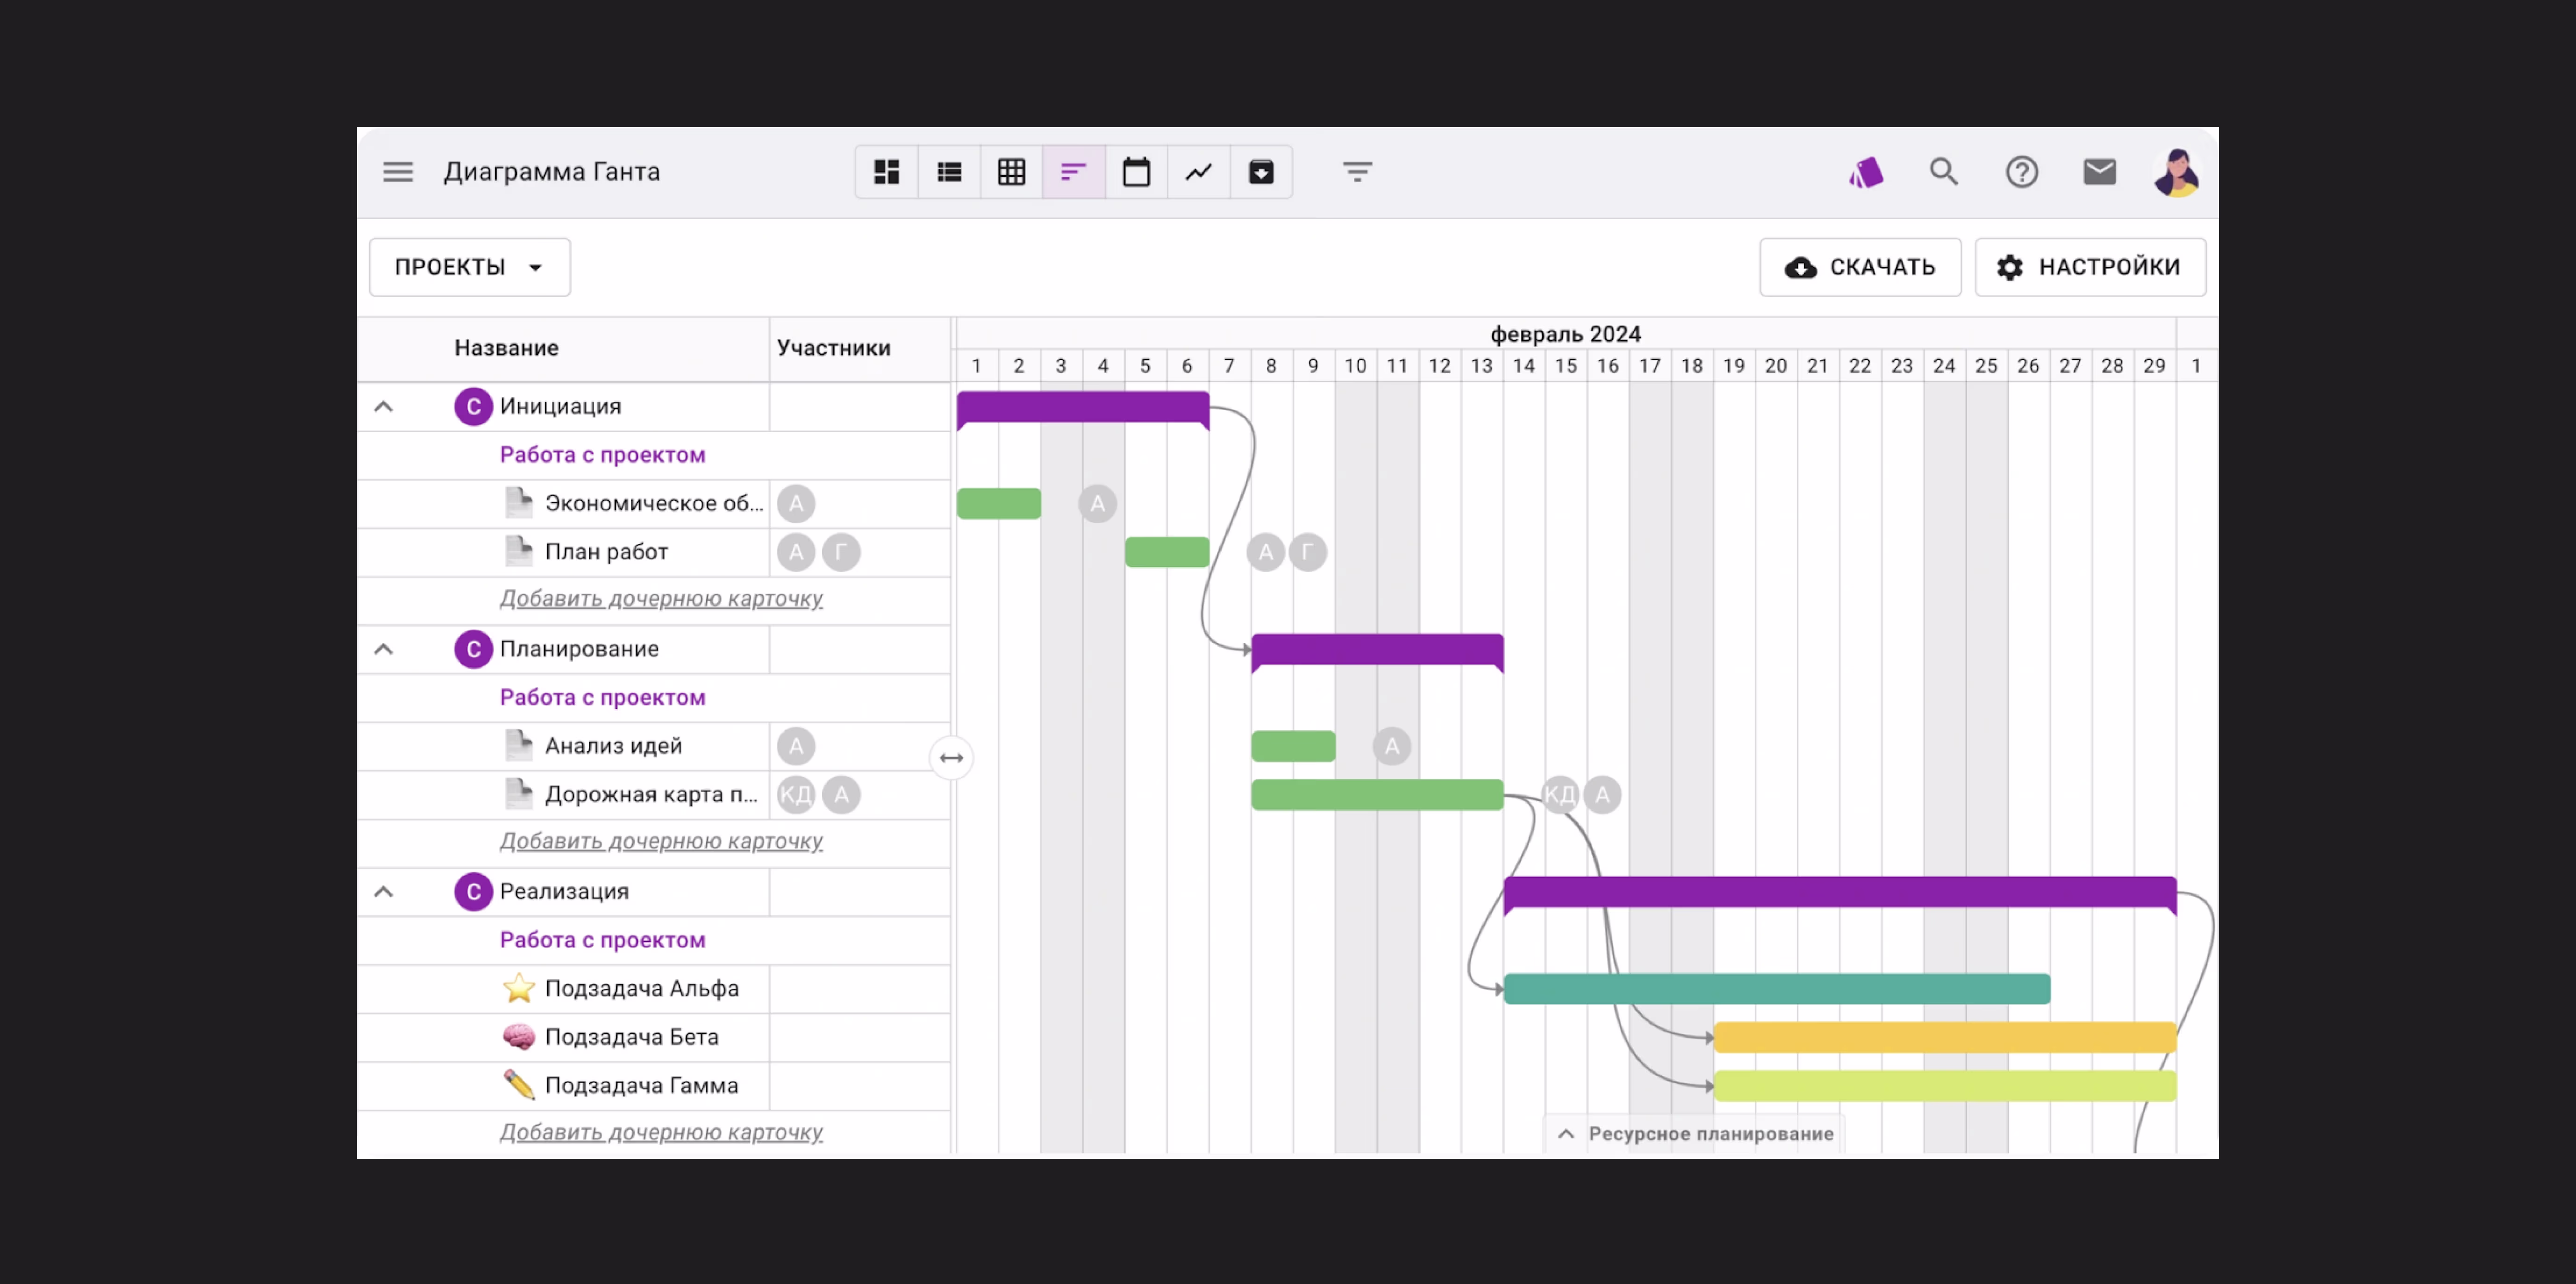
Task: Switch to the dashboard board view icon
Action: [886, 172]
